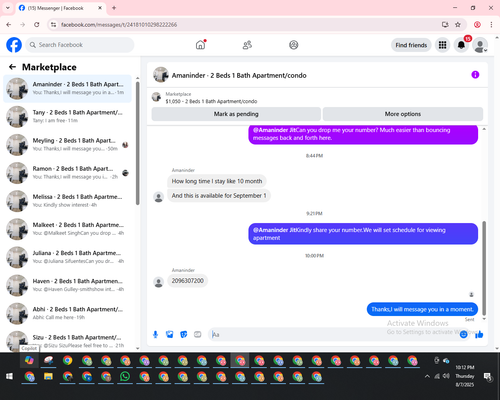Open Facebook home via the logo
Image resolution: width=500 pixels, height=400 pixels.
click(x=14, y=45)
